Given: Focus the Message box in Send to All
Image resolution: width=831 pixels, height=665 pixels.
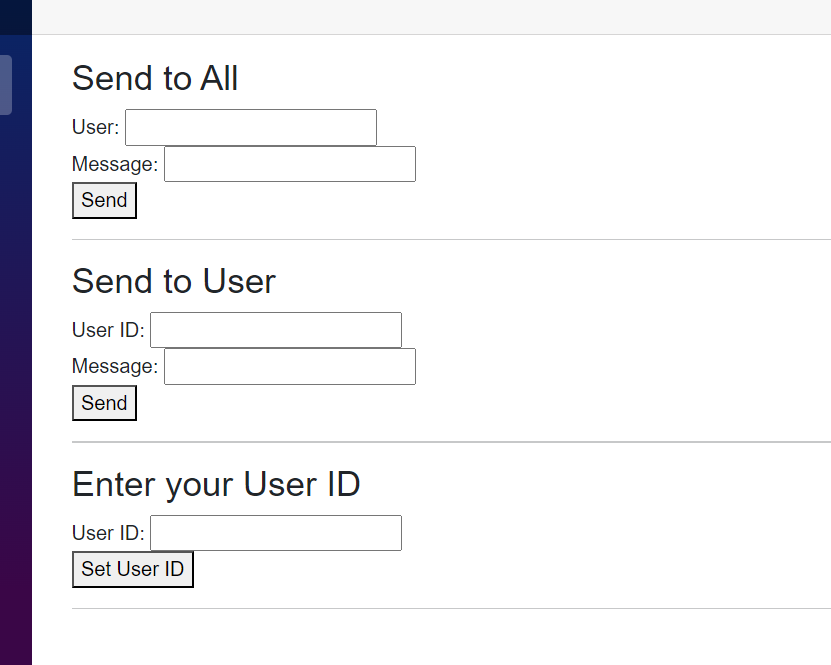Looking at the screenshot, I should (x=289, y=164).
